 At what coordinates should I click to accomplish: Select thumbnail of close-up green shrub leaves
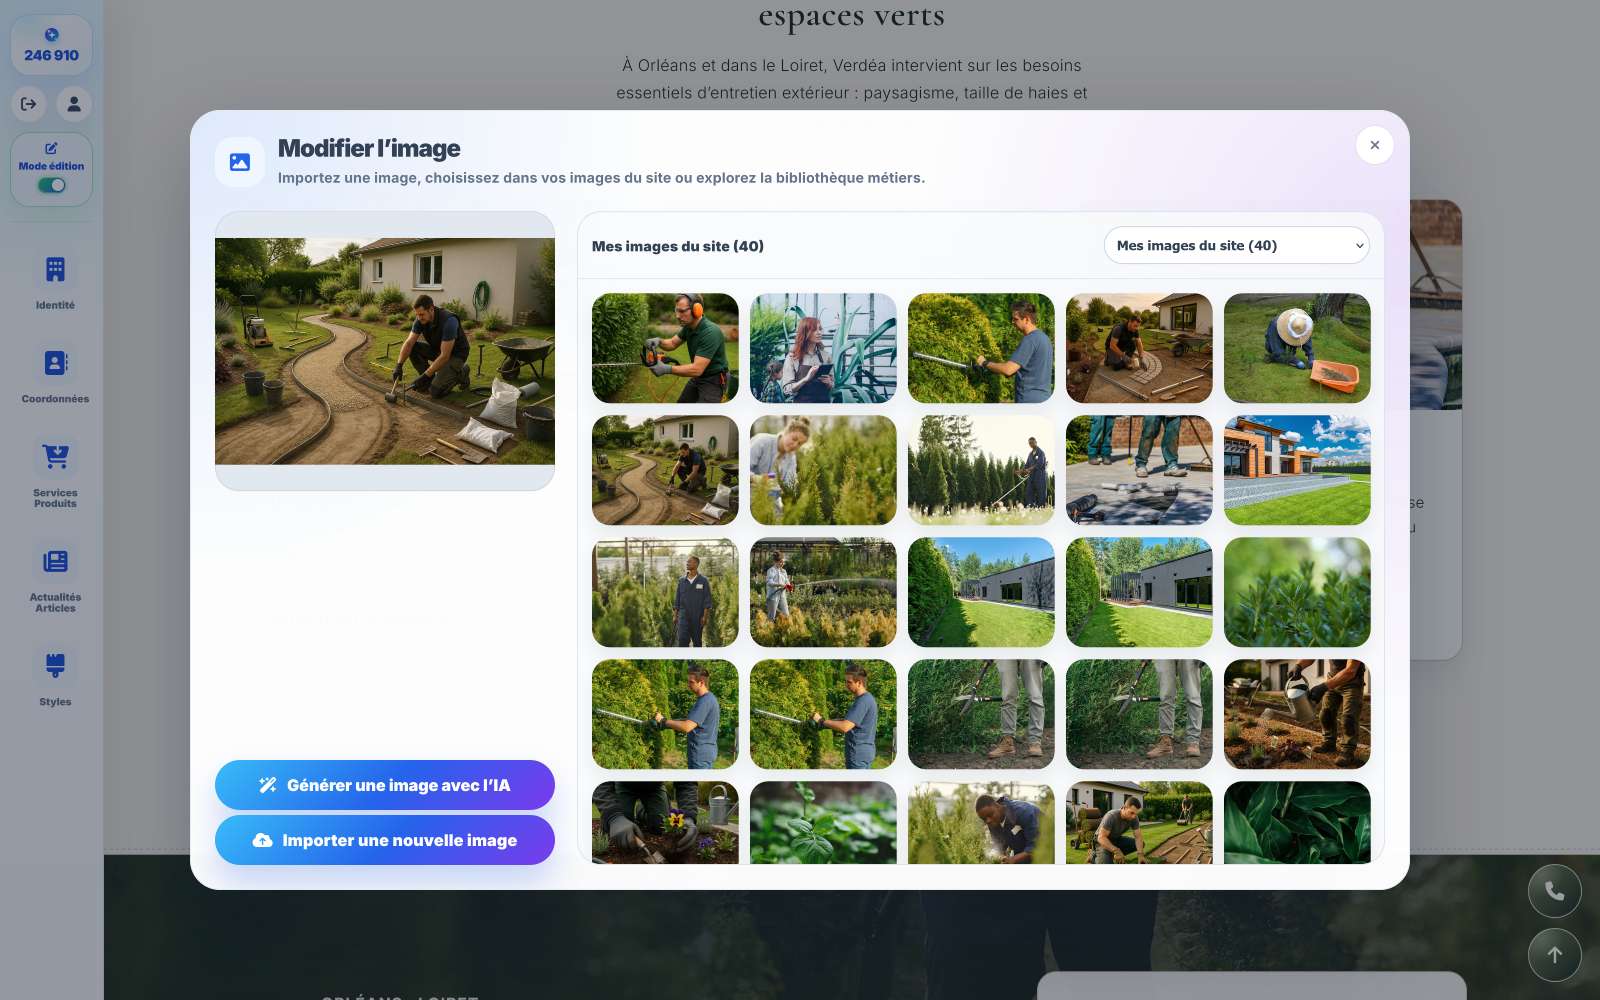coord(1297,592)
